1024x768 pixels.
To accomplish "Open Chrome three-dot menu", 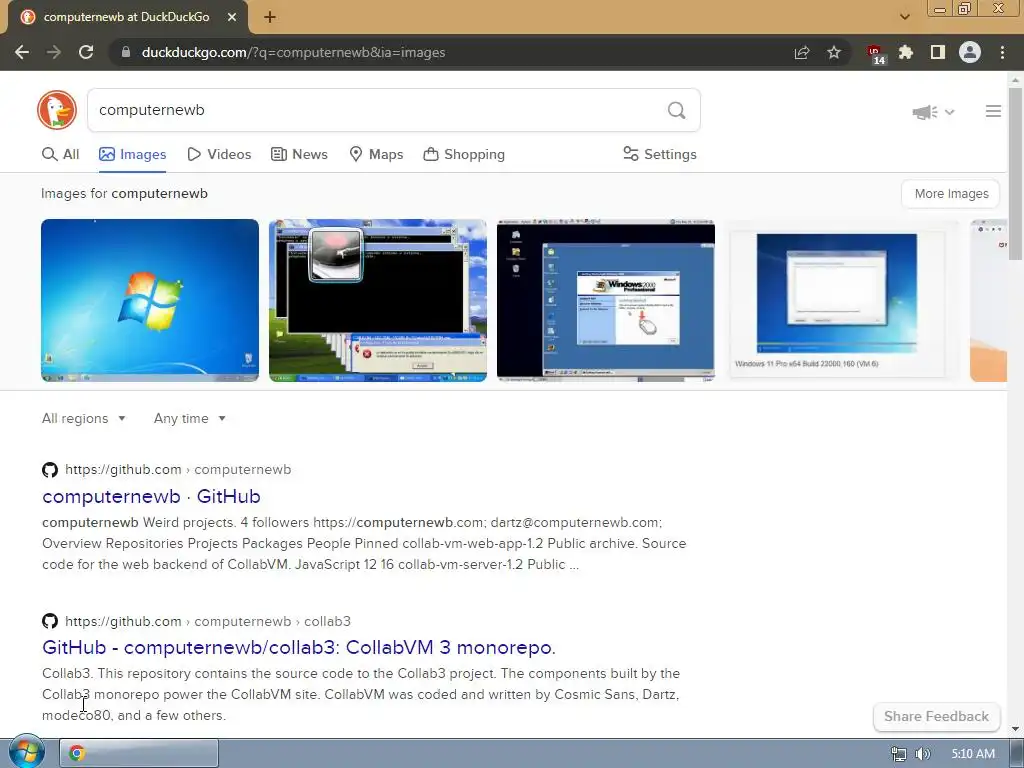I will pos(1002,52).
